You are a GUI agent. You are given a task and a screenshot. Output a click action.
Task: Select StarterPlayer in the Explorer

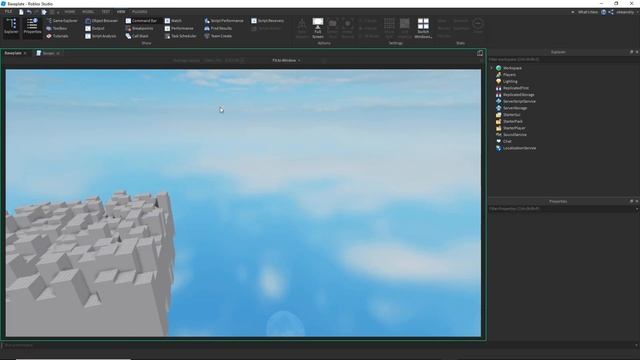(x=514, y=128)
